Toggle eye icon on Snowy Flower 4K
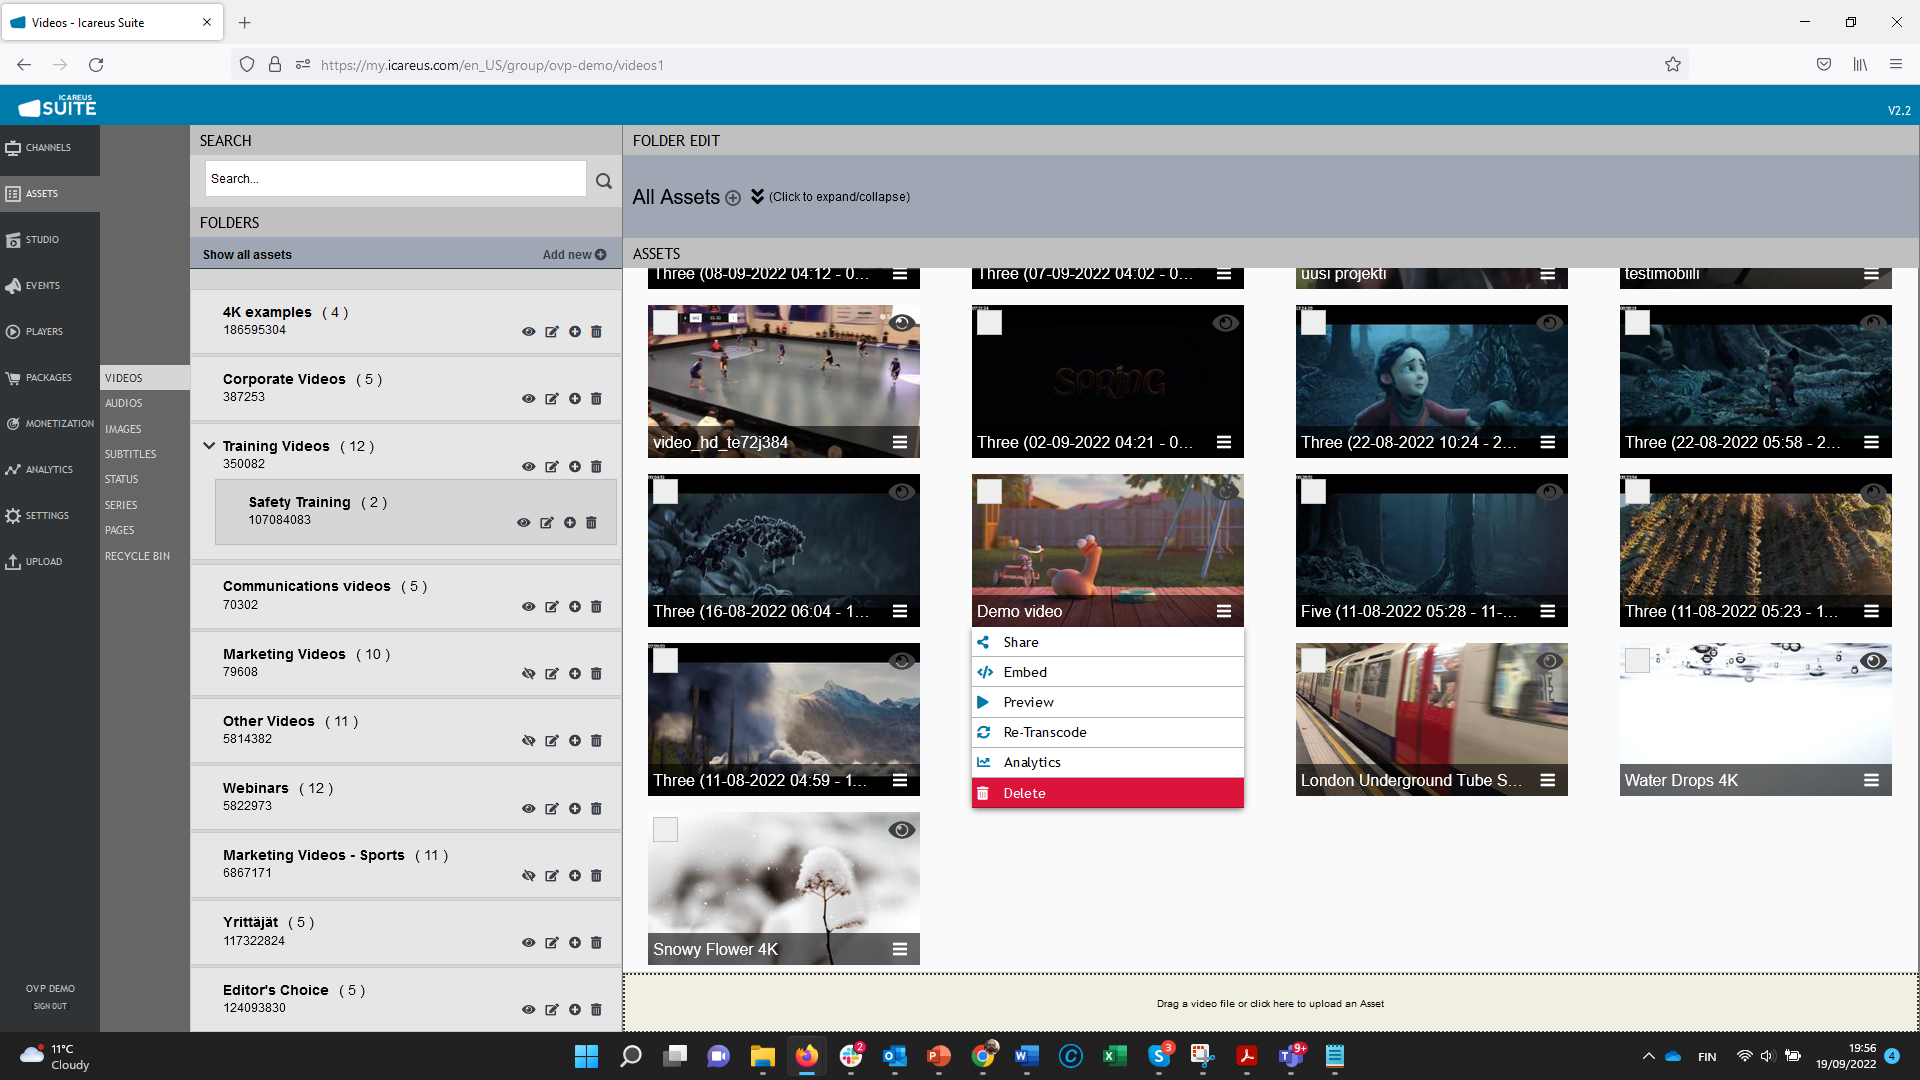Viewport: 1920px width, 1080px height. coord(901,830)
